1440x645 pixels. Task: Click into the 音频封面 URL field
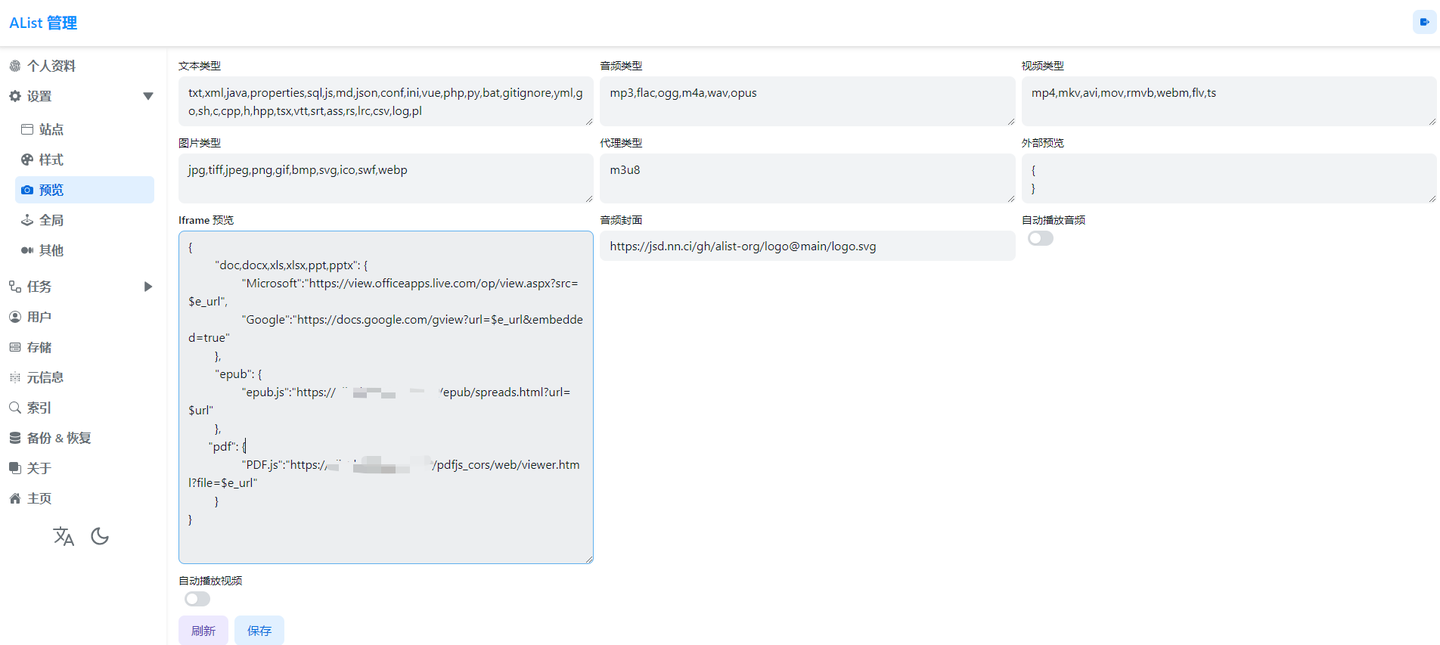807,246
